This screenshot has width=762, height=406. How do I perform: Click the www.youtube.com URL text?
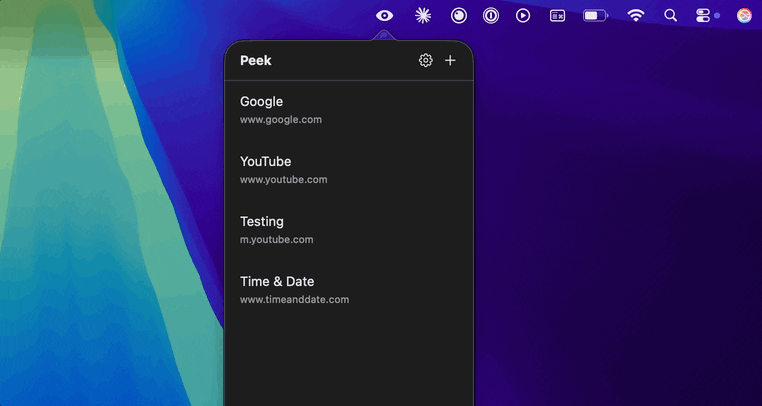(x=284, y=179)
